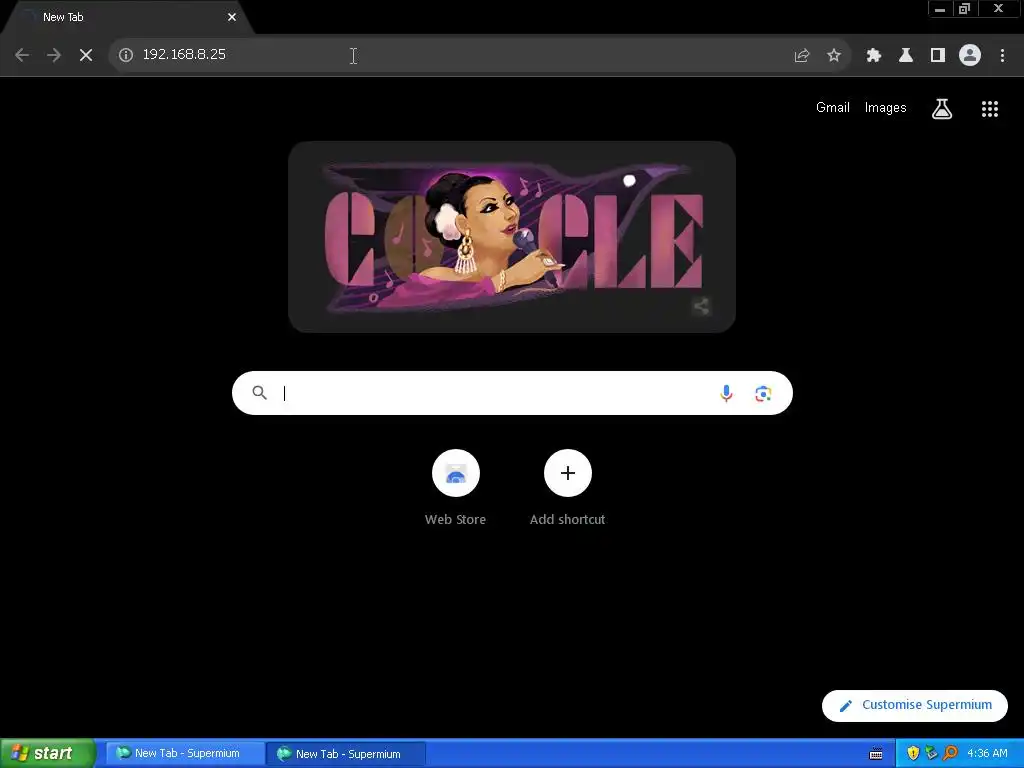1024x768 pixels.
Task: Click the 4:36 AM clock
Action: [x=987, y=754]
